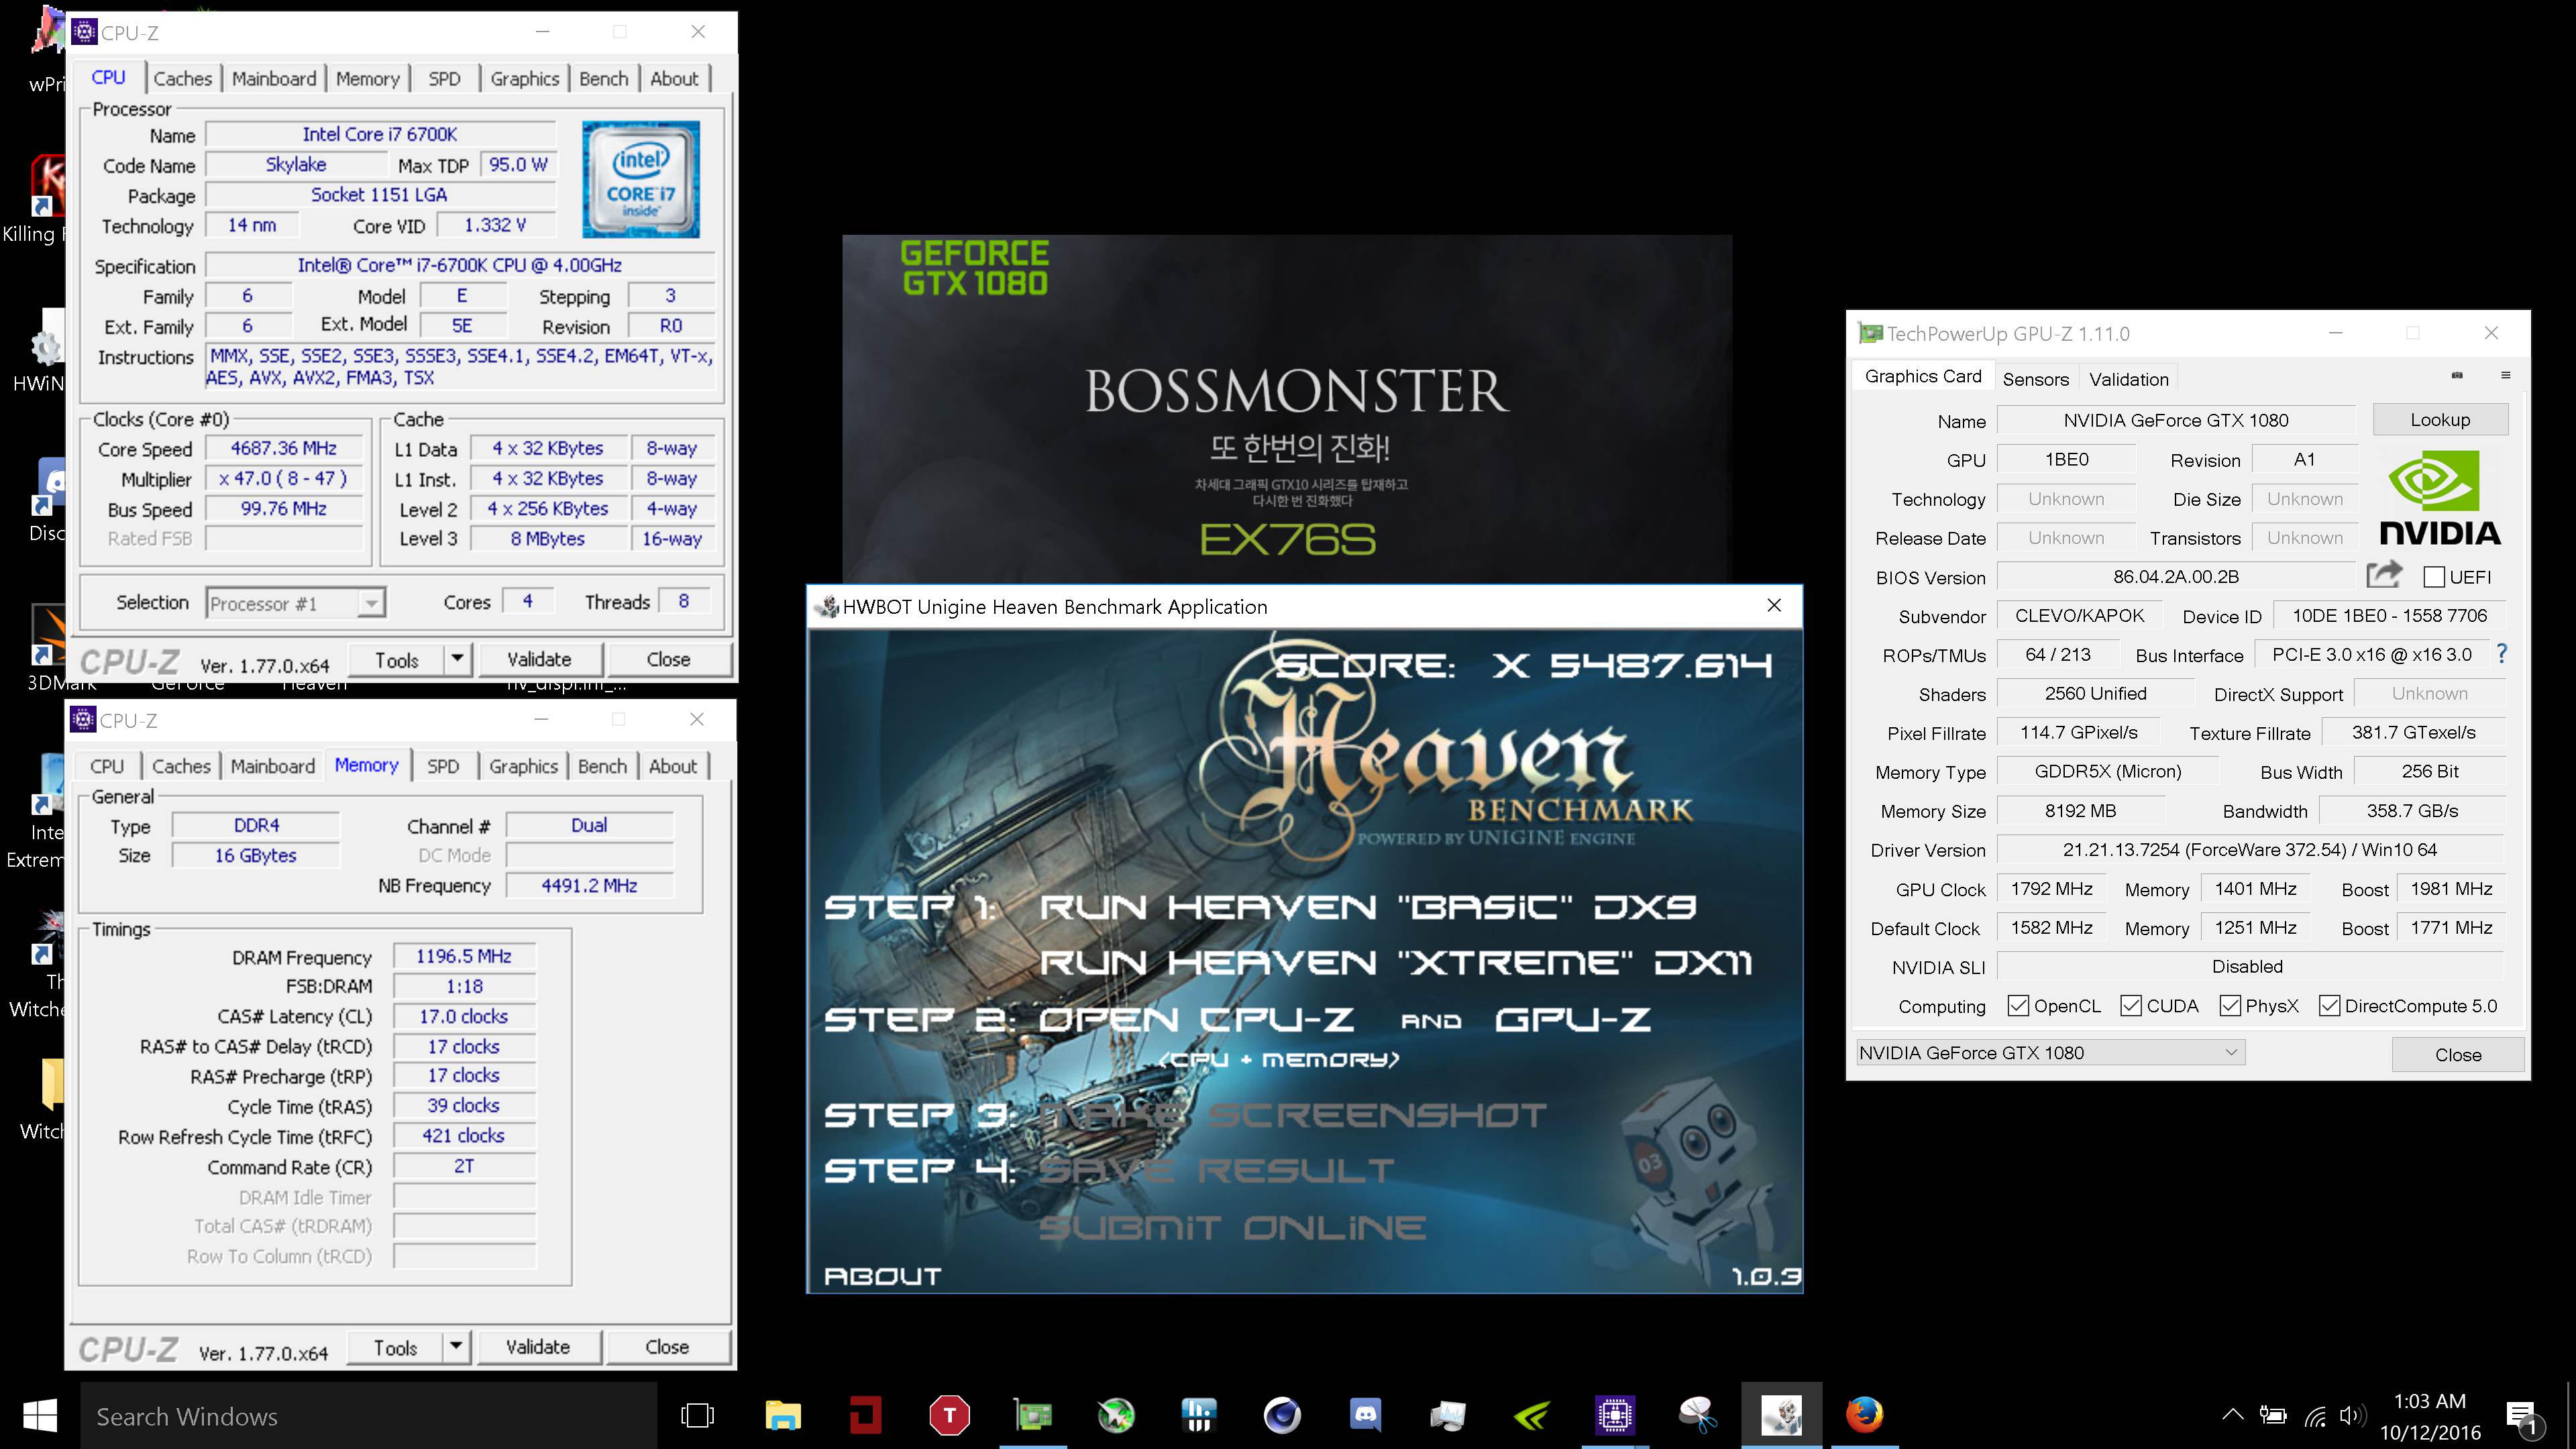The image size is (2576, 1449).
Task: Select the Discord desktop shortcut
Action: pos(48,500)
